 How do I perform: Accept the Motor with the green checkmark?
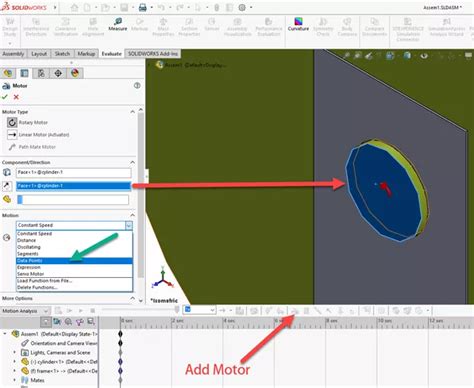[x=5, y=97]
